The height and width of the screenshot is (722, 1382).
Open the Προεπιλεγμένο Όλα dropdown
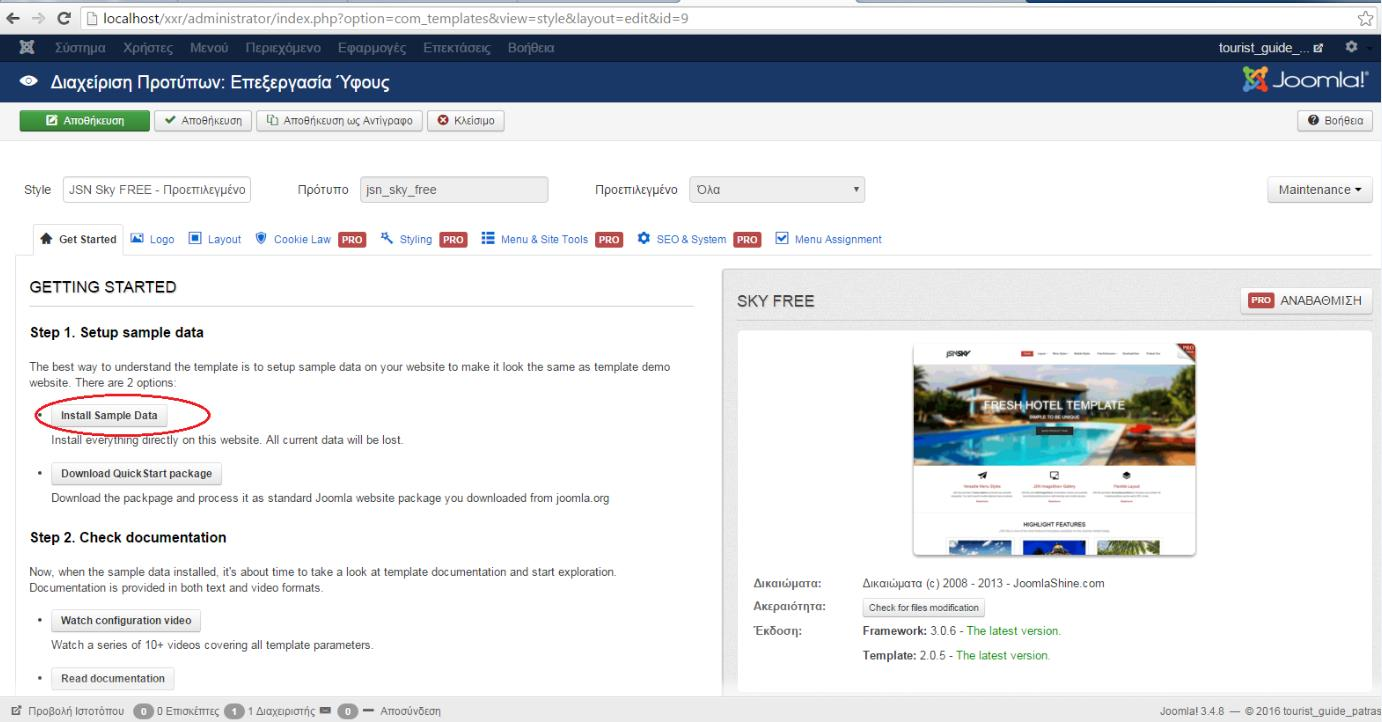coord(777,189)
